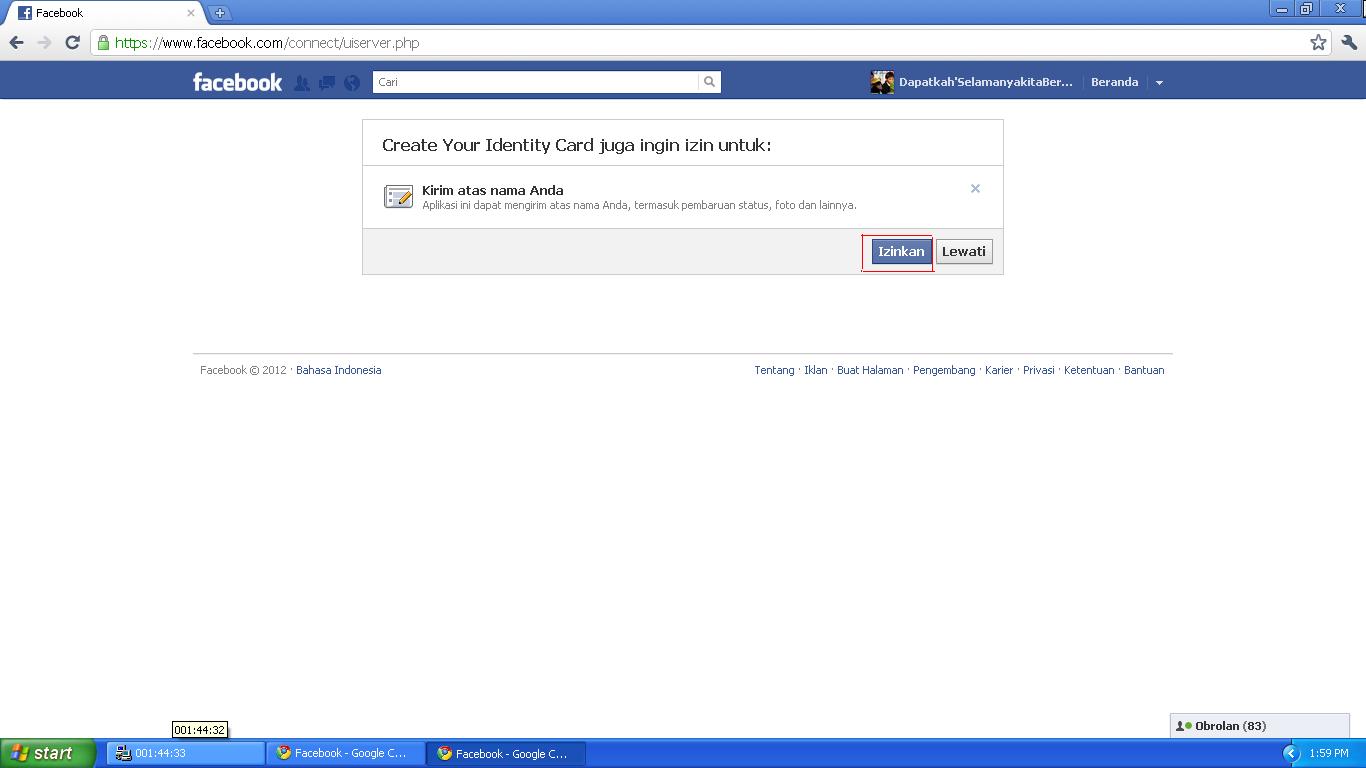Open Buat Halaman footer link

(870, 370)
